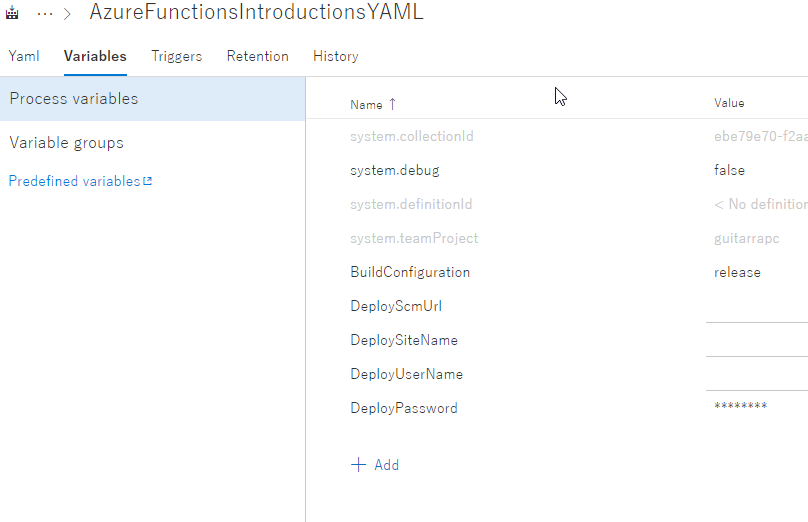
Task: Go to the Retention tab
Action: [257, 56]
